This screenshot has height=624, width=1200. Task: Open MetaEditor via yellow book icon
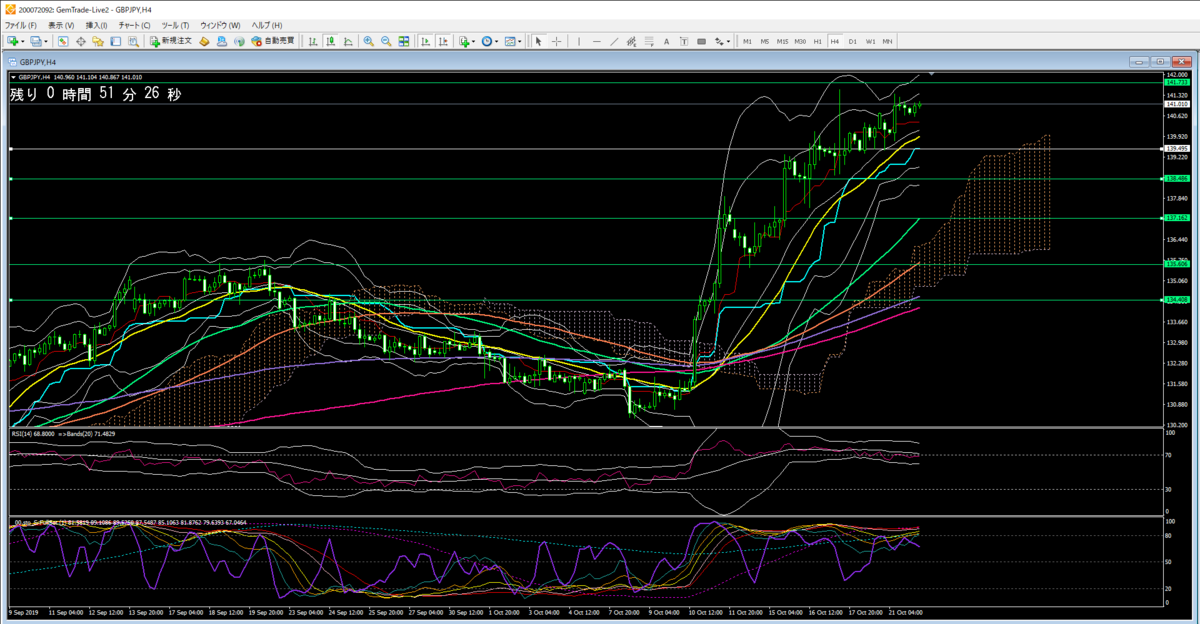click(204, 41)
